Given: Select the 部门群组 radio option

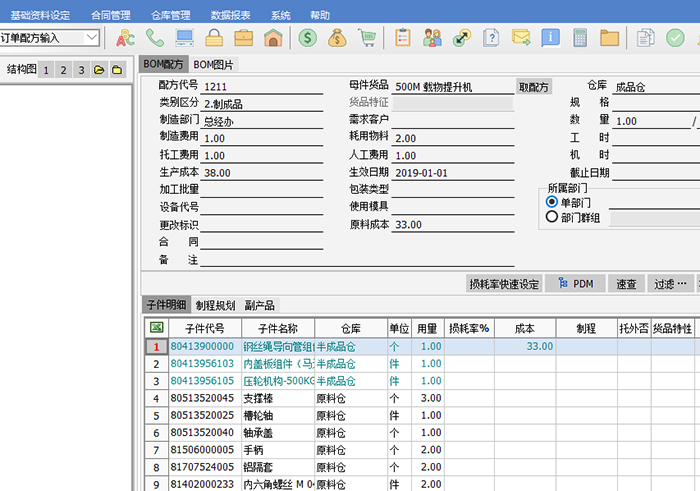Looking at the screenshot, I should [x=551, y=217].
